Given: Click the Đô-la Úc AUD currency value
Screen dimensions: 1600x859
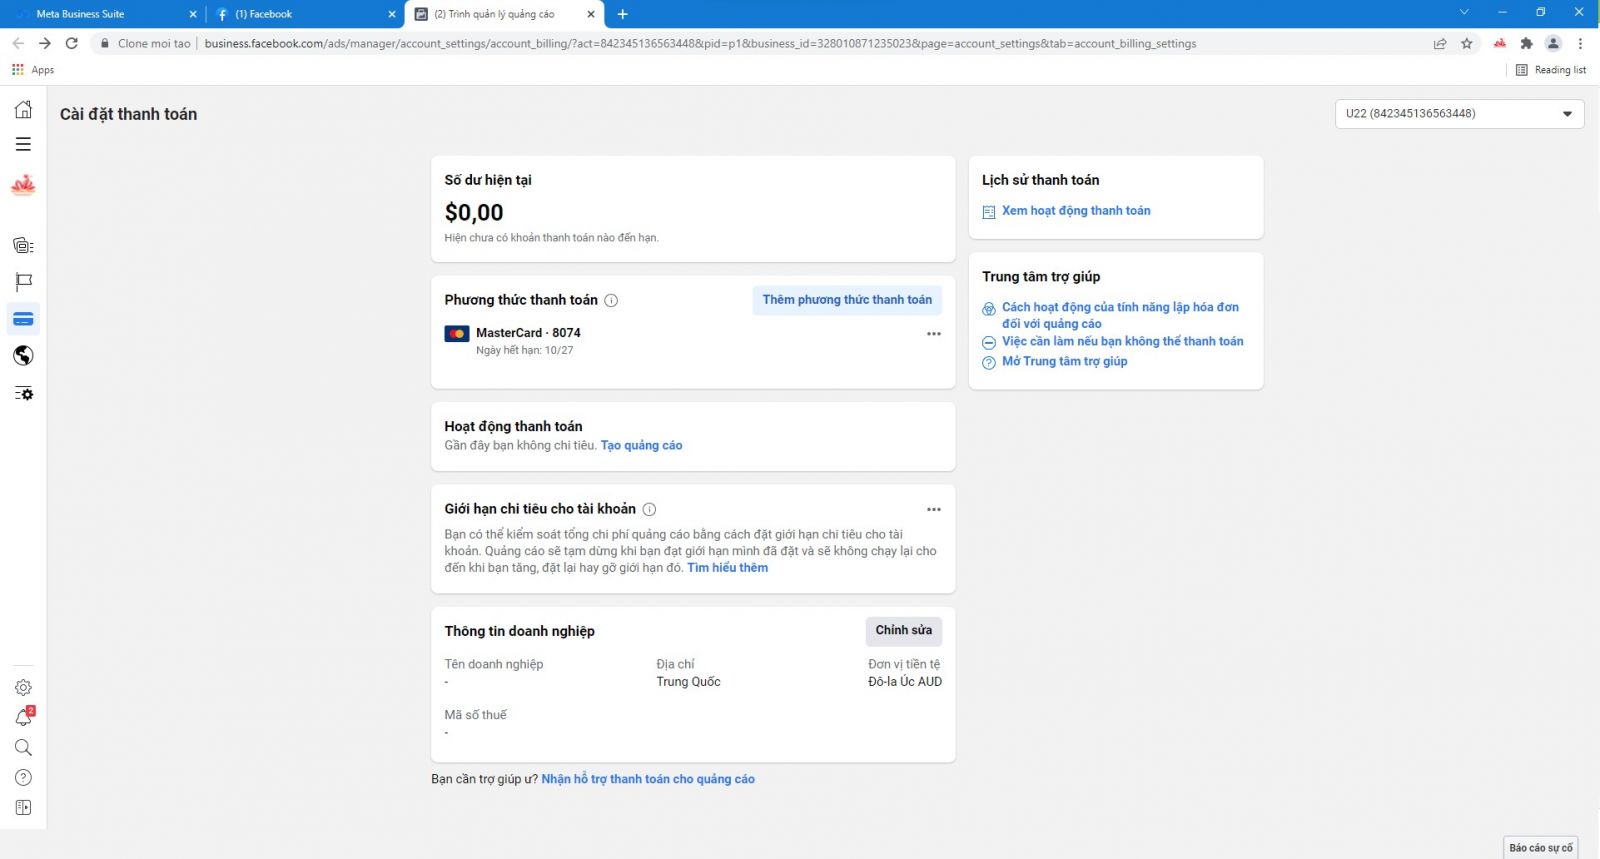Looking at the screenshot, I should click(x=905, y=682).
